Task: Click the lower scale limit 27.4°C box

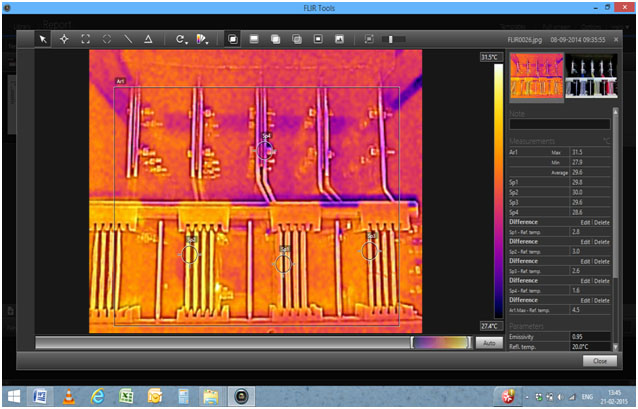Action: pos(490,326)
